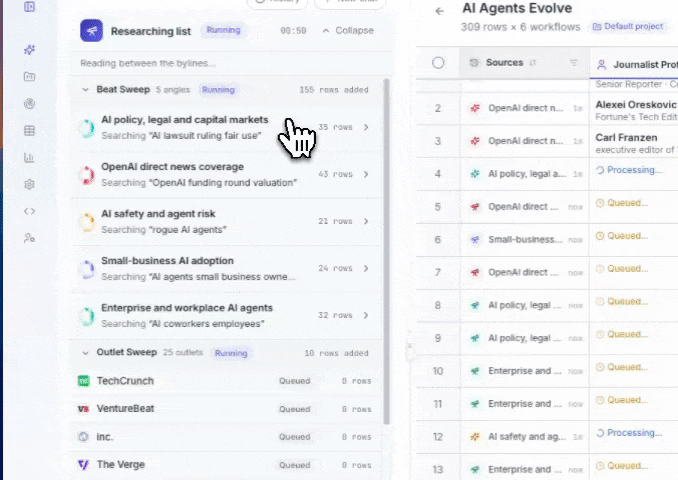
Task: Open the Default project link
Action: click(628, 26)
